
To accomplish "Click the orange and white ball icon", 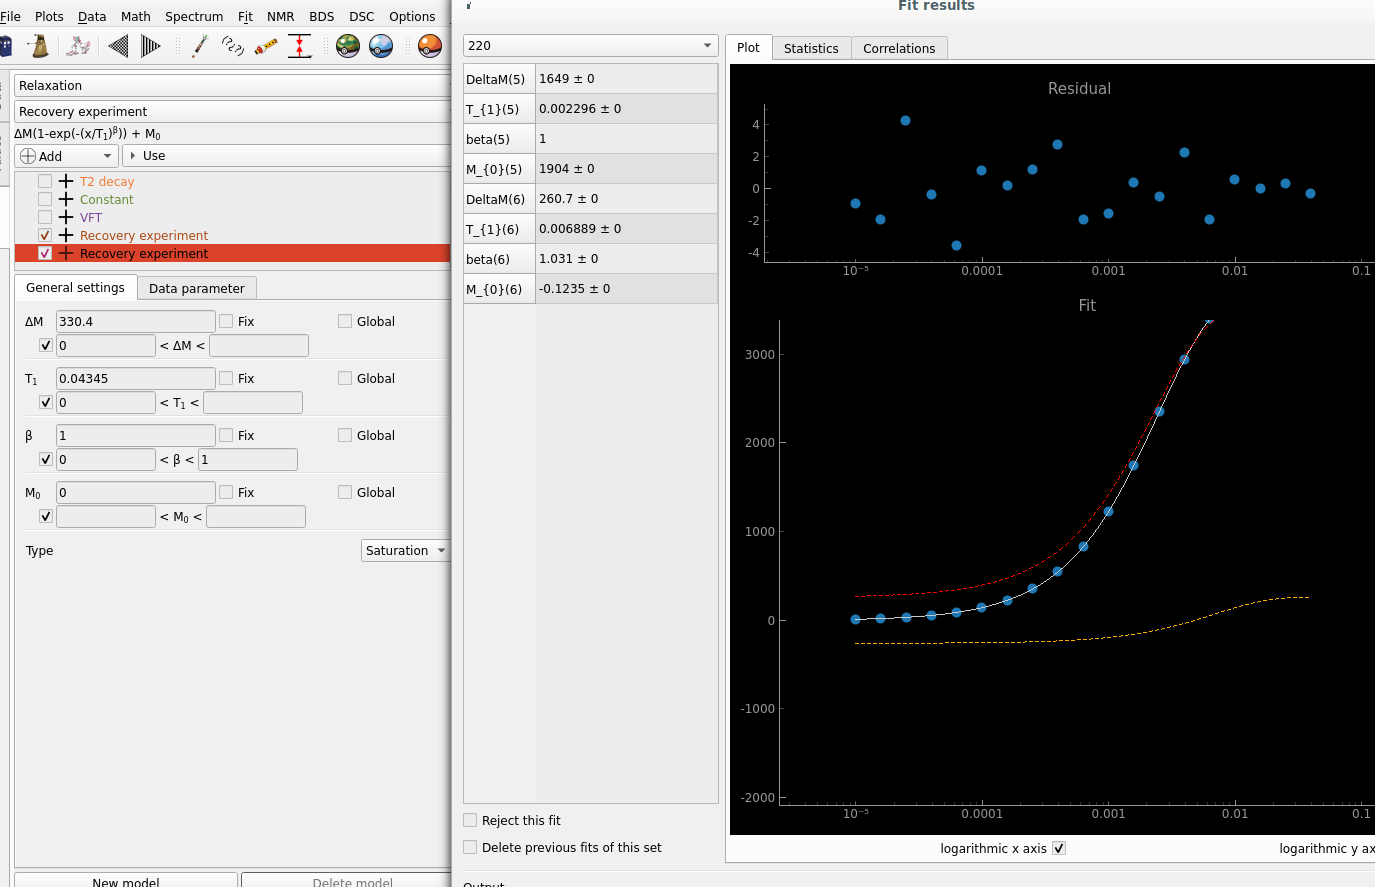I will [x=430, y=46].
